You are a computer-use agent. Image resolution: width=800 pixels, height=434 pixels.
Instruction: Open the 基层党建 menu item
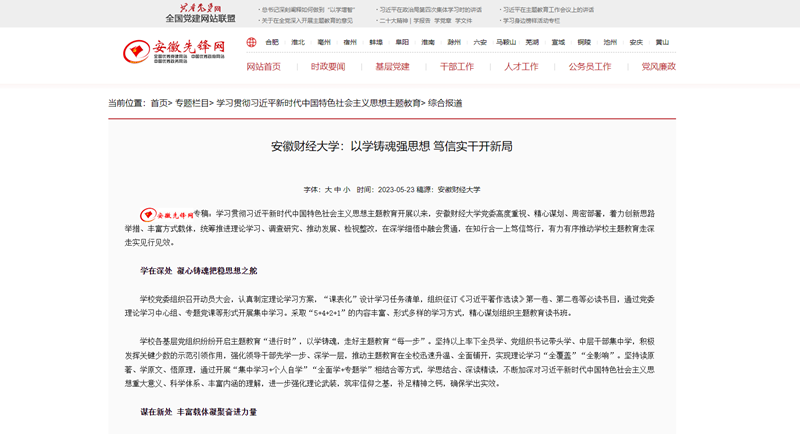(x=392, y=67)
